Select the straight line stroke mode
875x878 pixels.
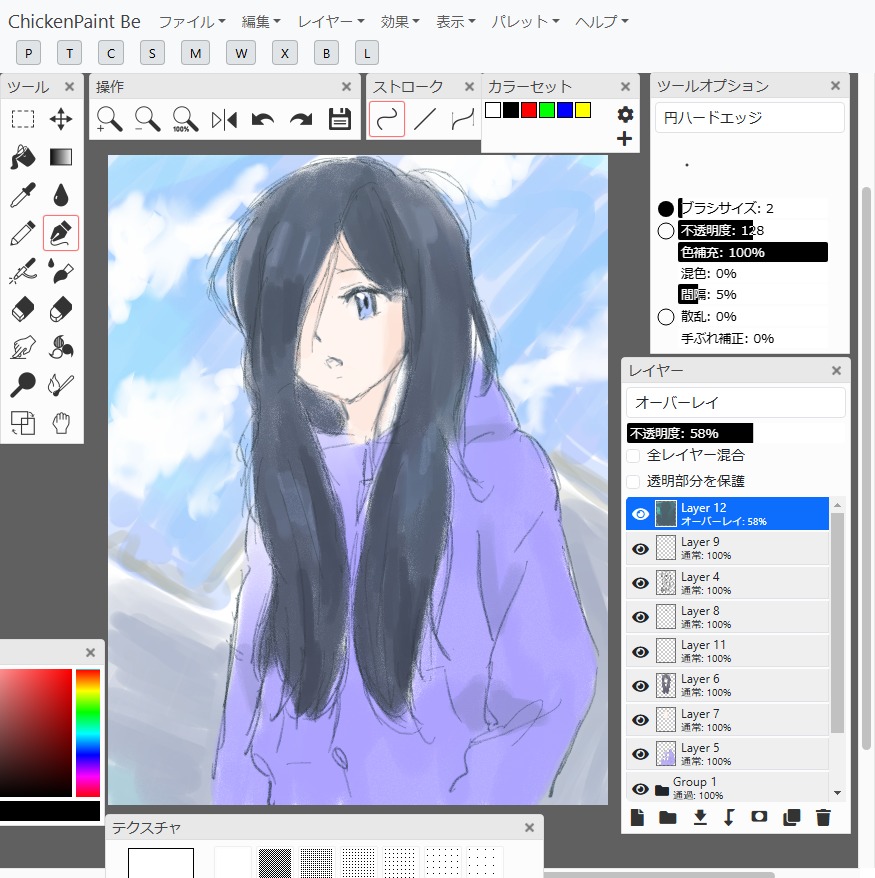pos(425,120)
